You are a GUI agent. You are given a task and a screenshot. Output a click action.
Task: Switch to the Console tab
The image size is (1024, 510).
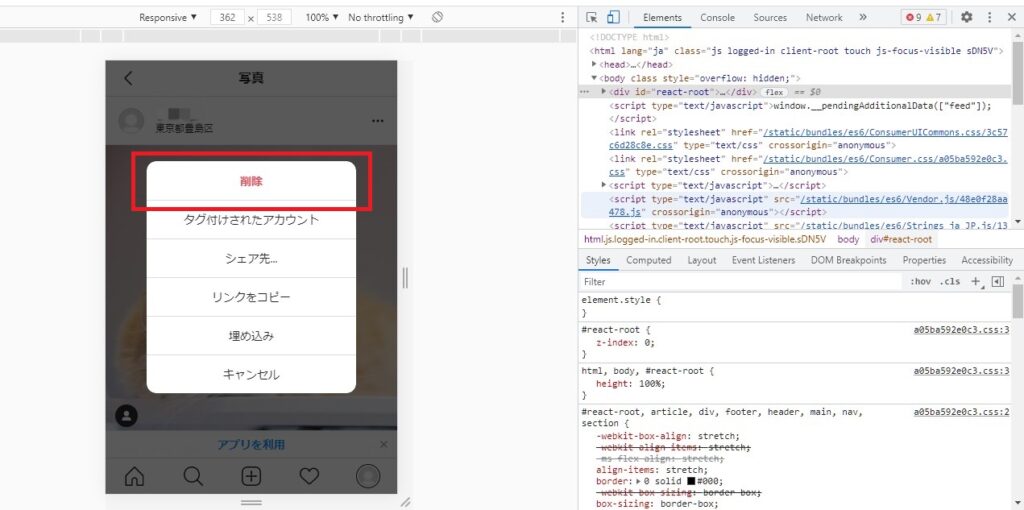point(717,18)
